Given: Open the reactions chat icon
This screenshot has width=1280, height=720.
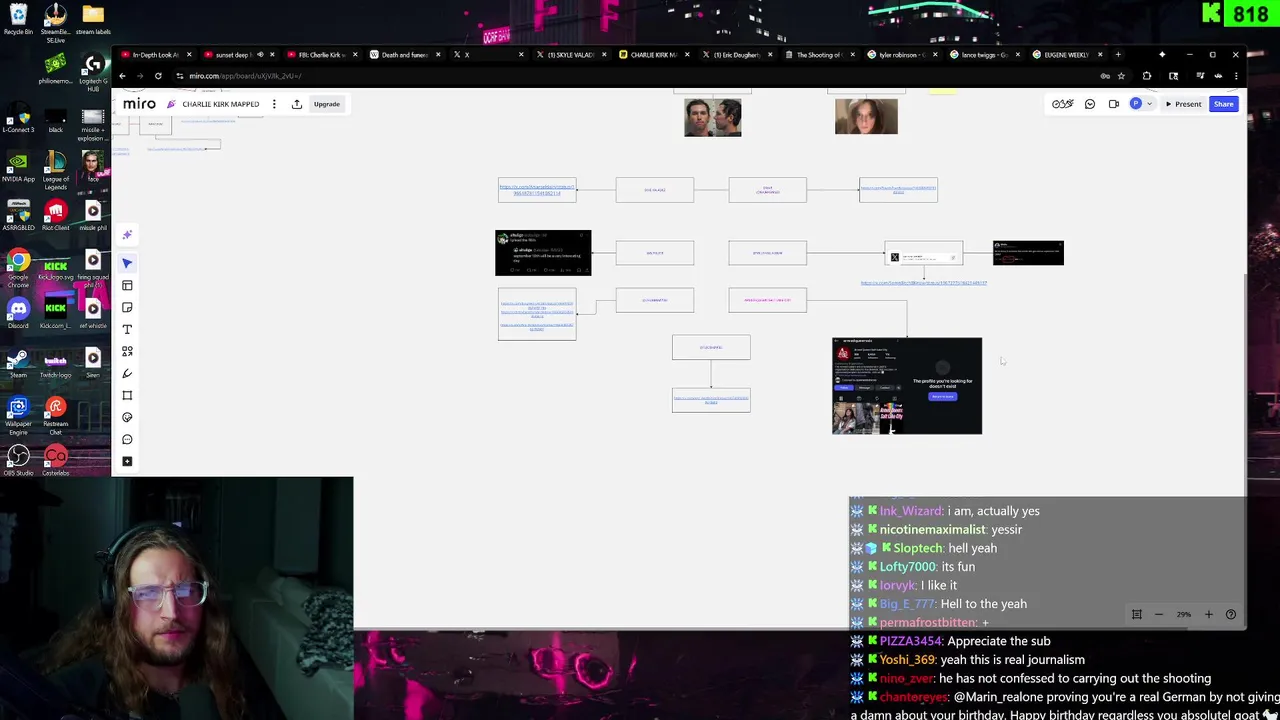Looking at the screenshot, I should tap(1090, 104).
